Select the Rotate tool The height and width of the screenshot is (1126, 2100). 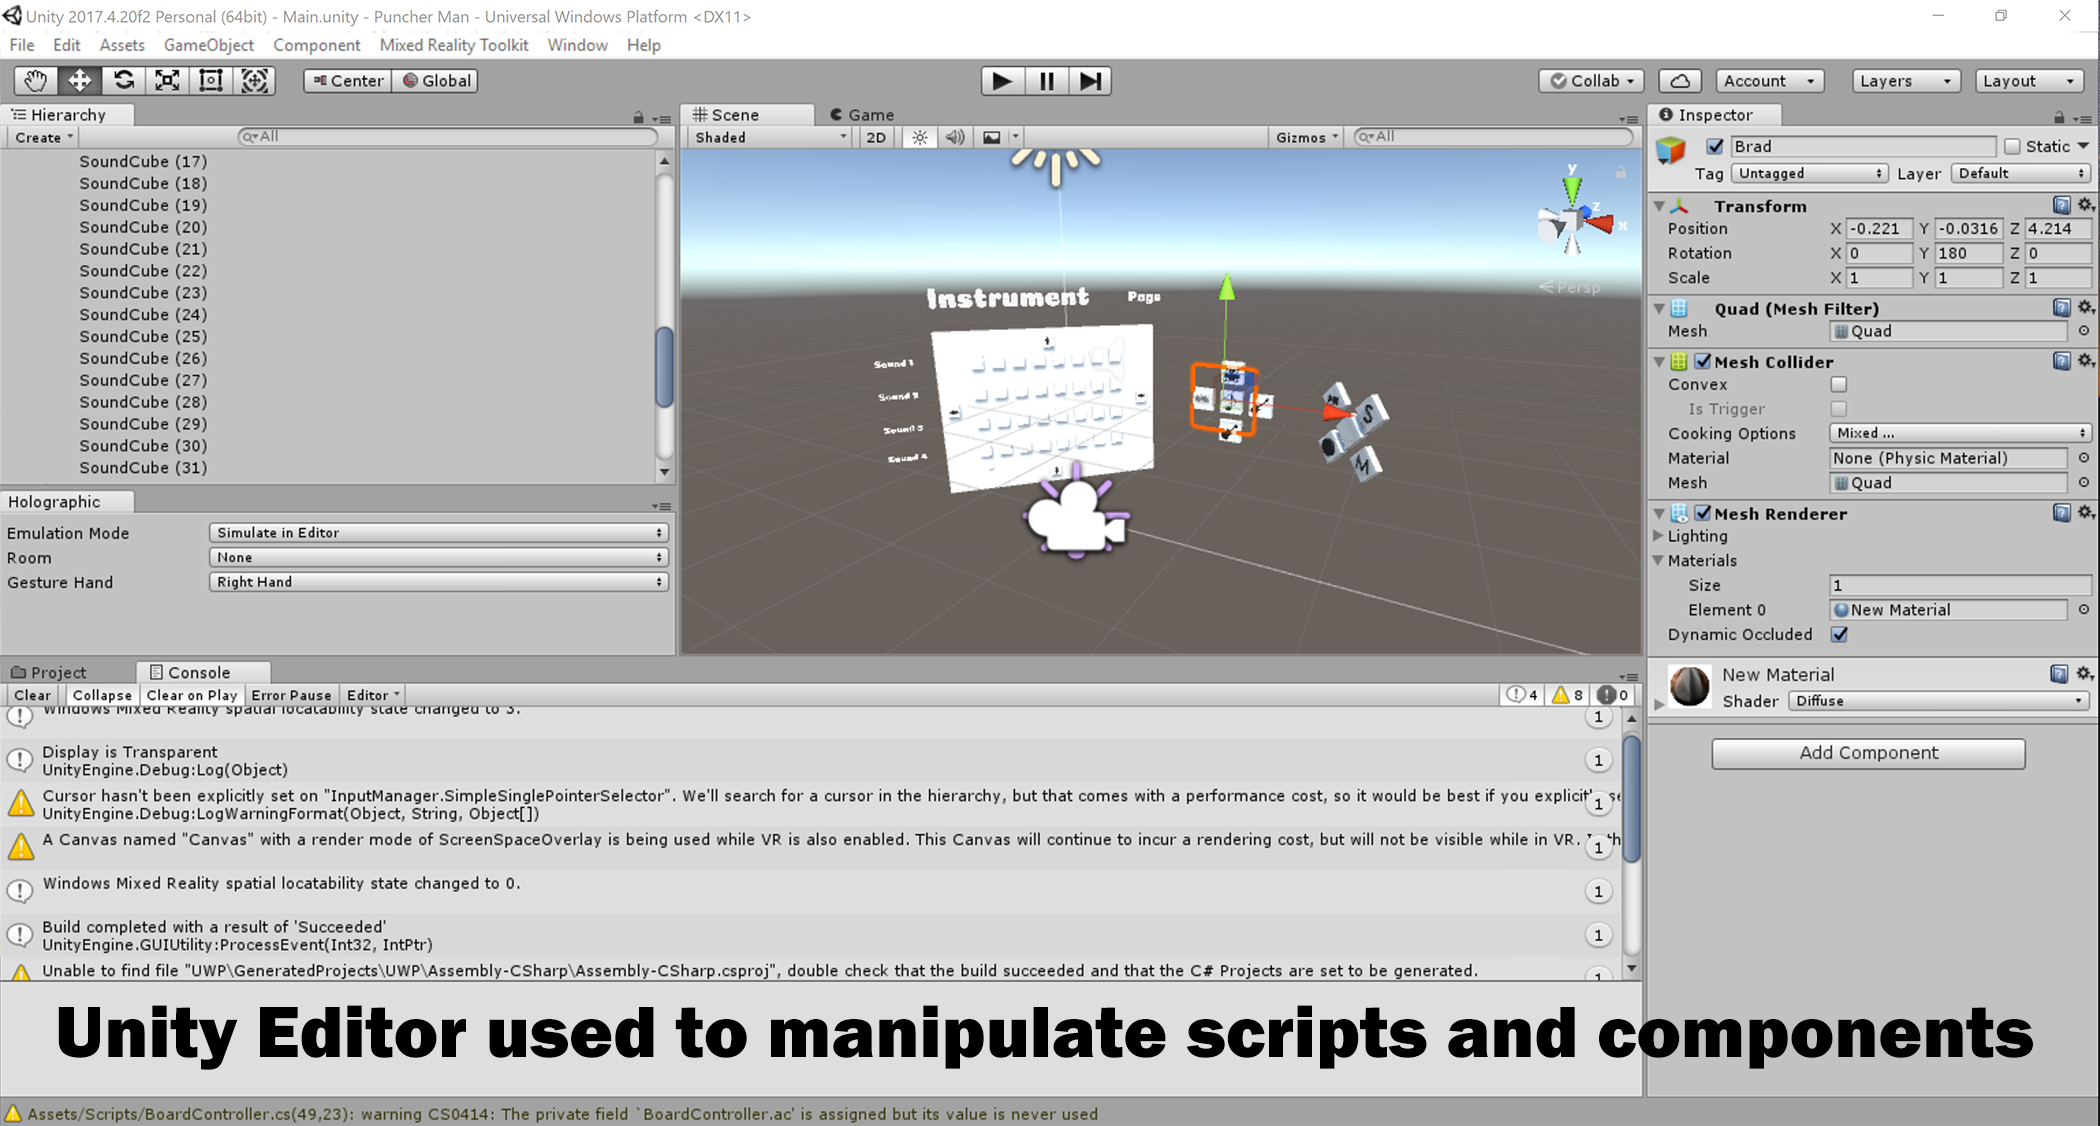[123, 81]
